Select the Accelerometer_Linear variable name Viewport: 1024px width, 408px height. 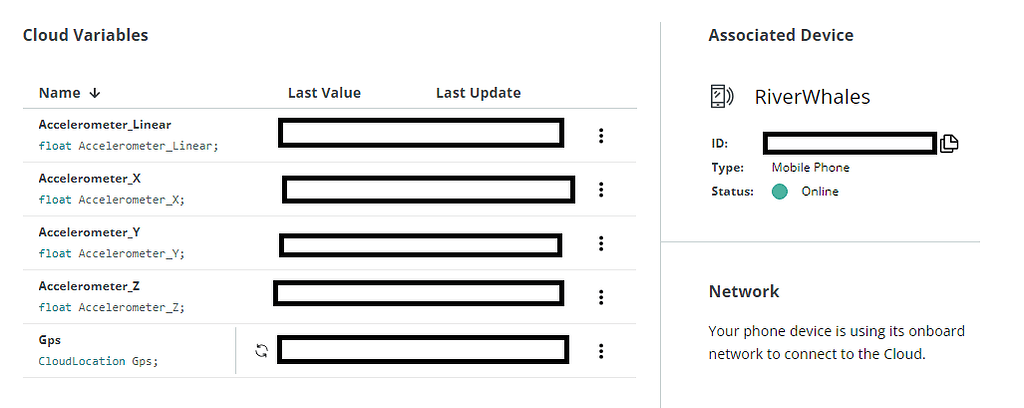(x=105, y=125)
